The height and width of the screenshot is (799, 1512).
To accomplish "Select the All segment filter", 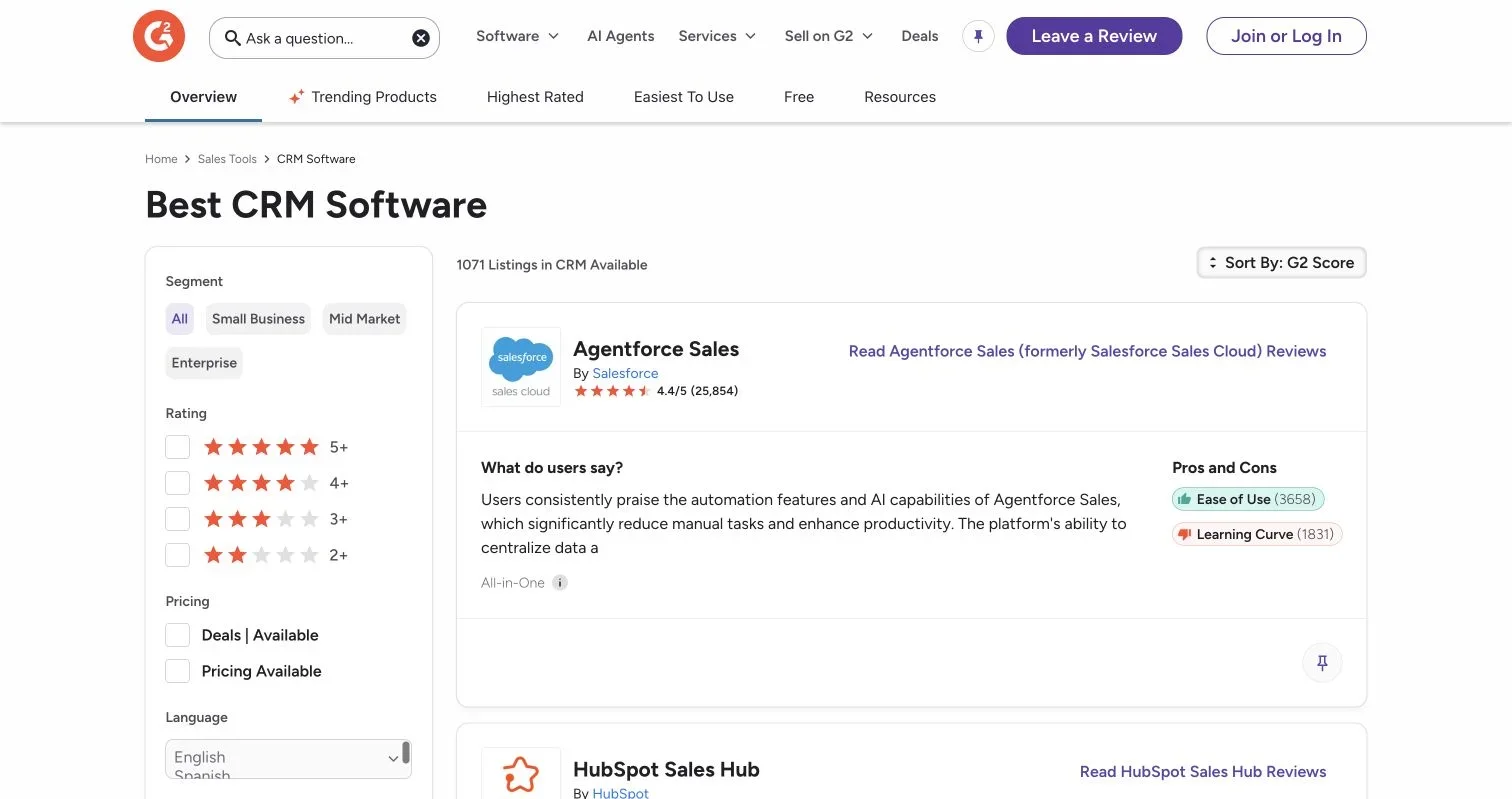I will click(x=180, y=319).
